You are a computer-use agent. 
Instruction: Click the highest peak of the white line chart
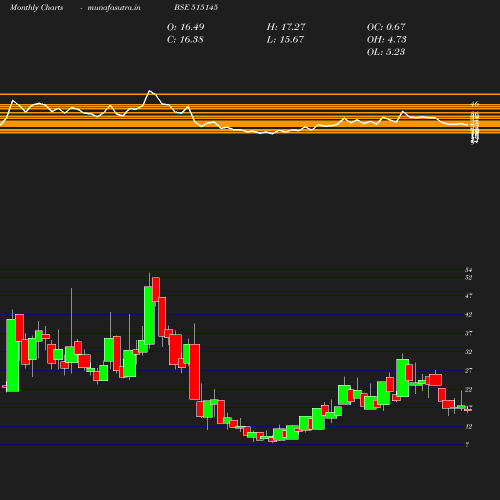click(x=150, y=91)
